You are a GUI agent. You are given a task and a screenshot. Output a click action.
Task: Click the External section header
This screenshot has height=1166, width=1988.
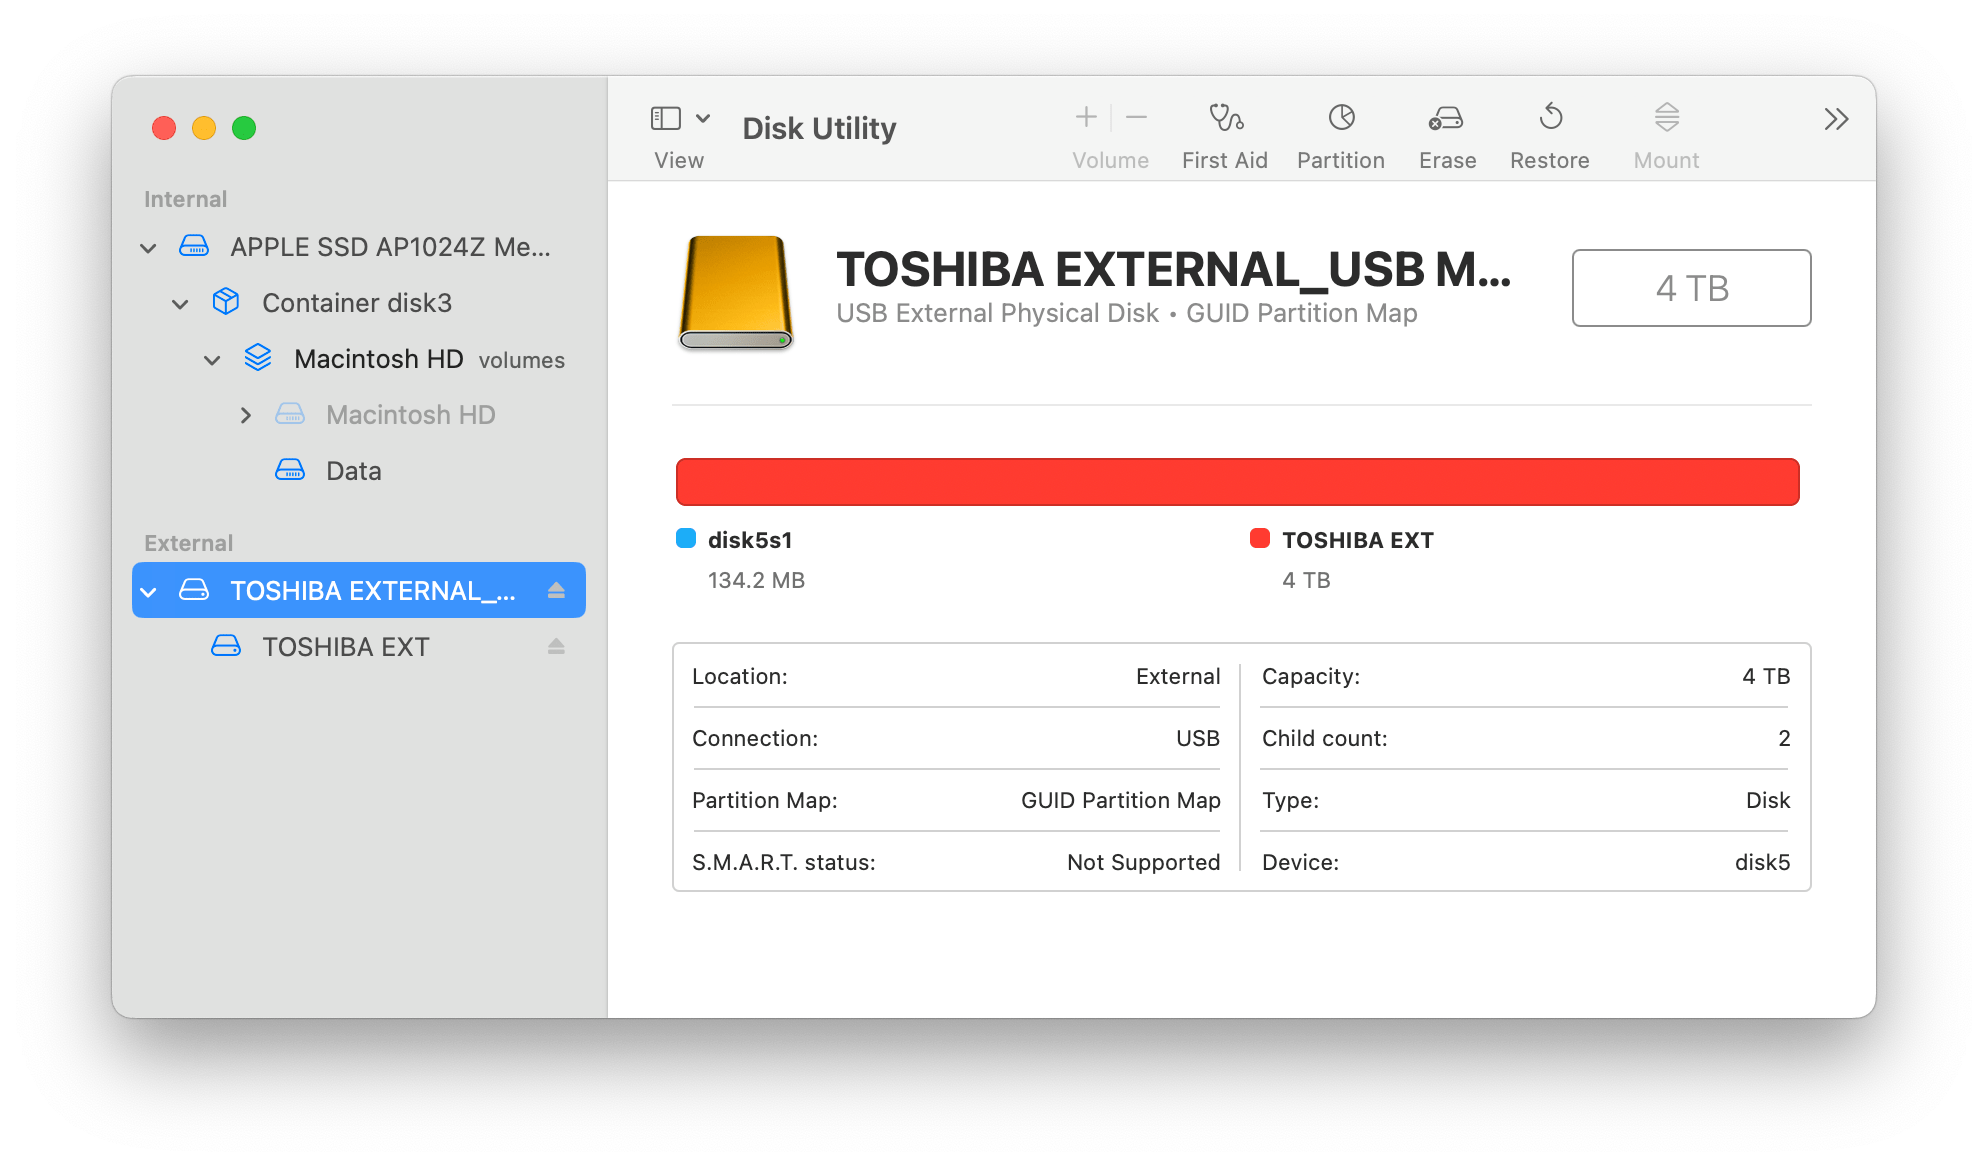pyautogui.click(x=188, y=543)
